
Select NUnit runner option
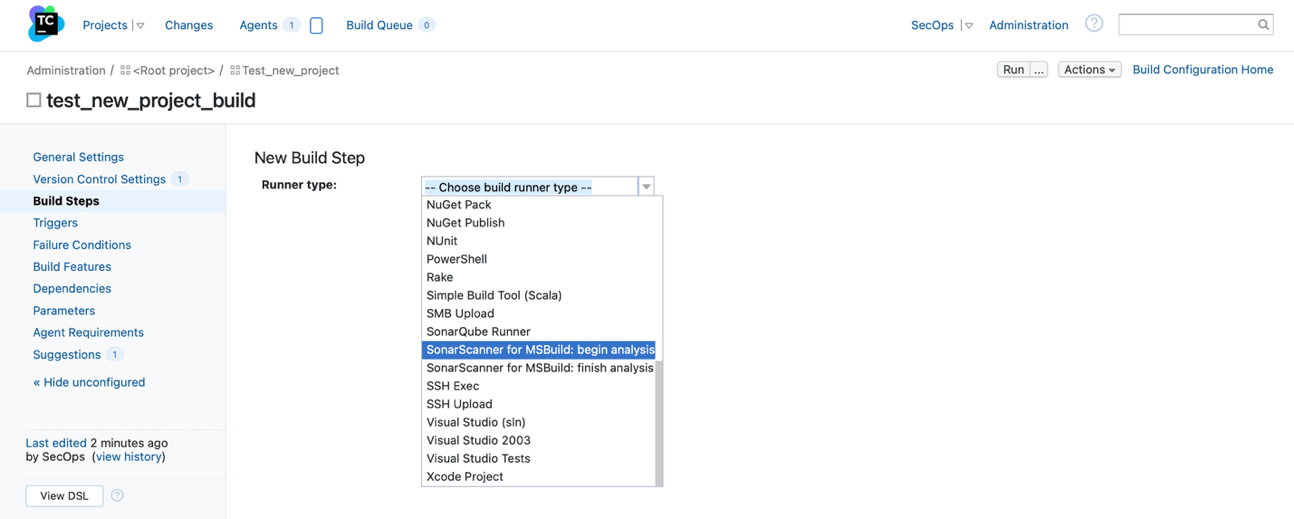click(538, 241)
